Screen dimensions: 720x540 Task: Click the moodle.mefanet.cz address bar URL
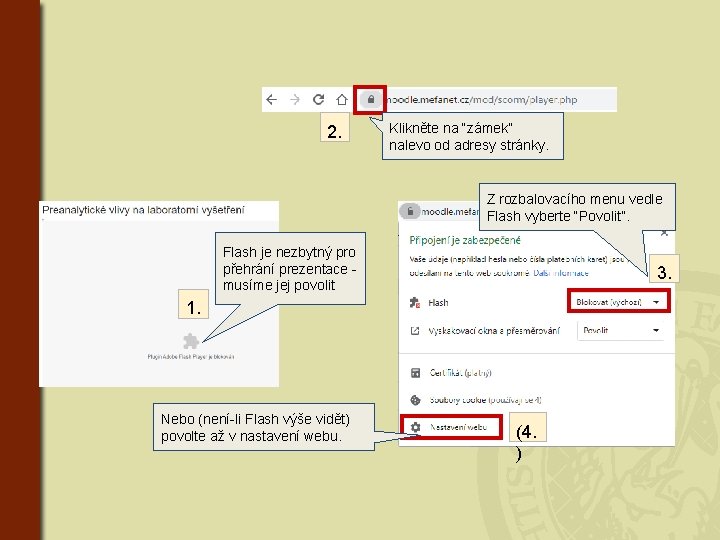click(x=481, y=100)
